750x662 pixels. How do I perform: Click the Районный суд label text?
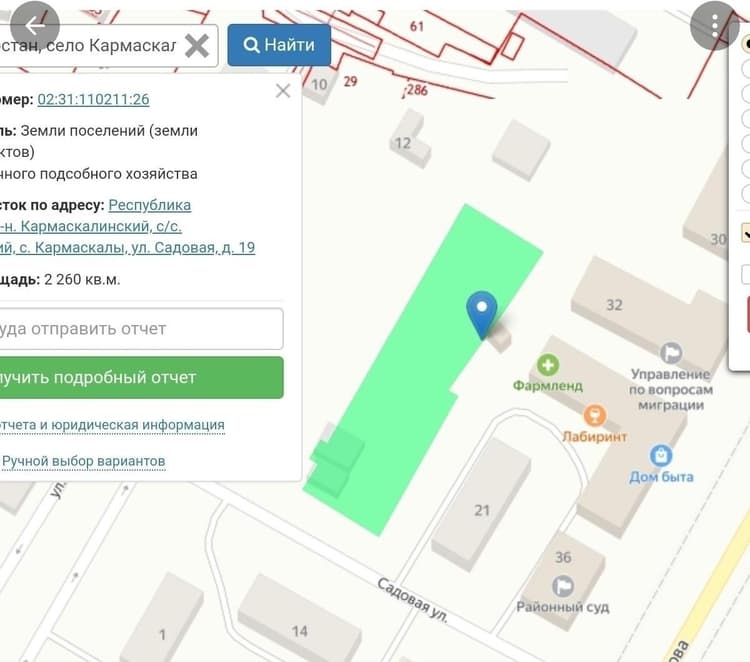coord(562,607)
